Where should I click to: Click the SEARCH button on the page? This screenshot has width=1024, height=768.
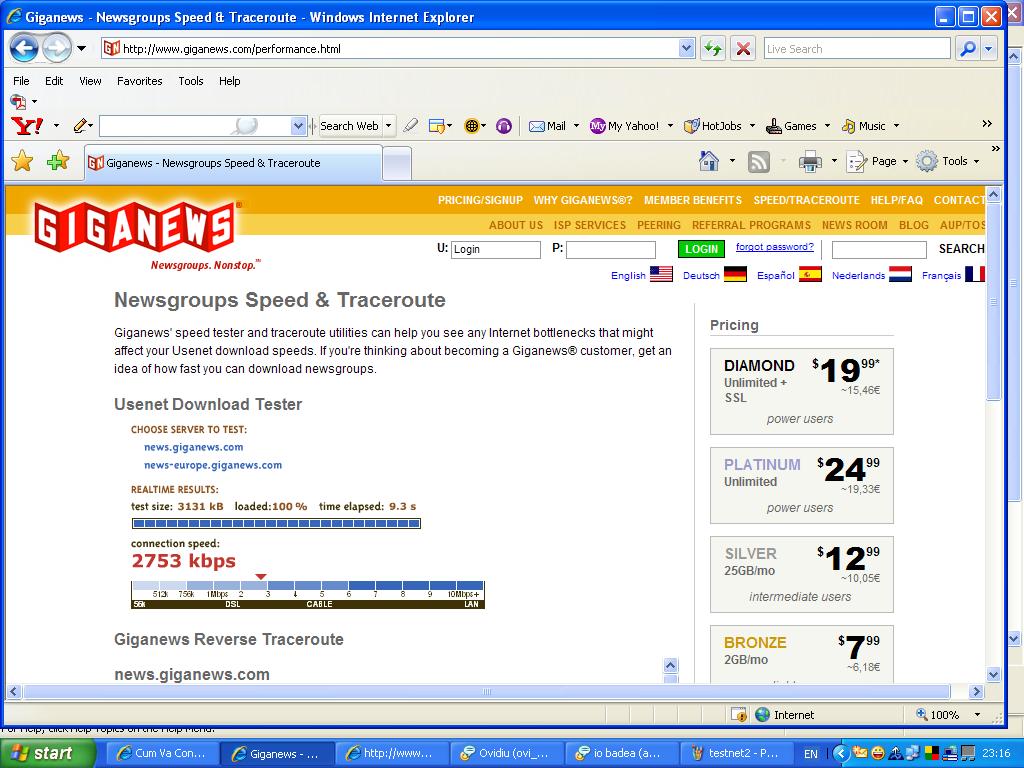click(x=961, y=249)
